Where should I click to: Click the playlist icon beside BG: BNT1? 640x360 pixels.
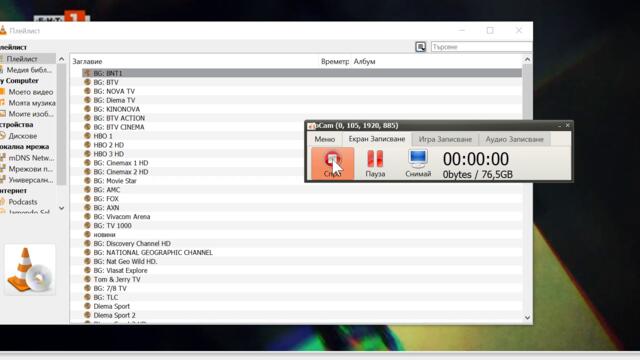click(87, 73)
